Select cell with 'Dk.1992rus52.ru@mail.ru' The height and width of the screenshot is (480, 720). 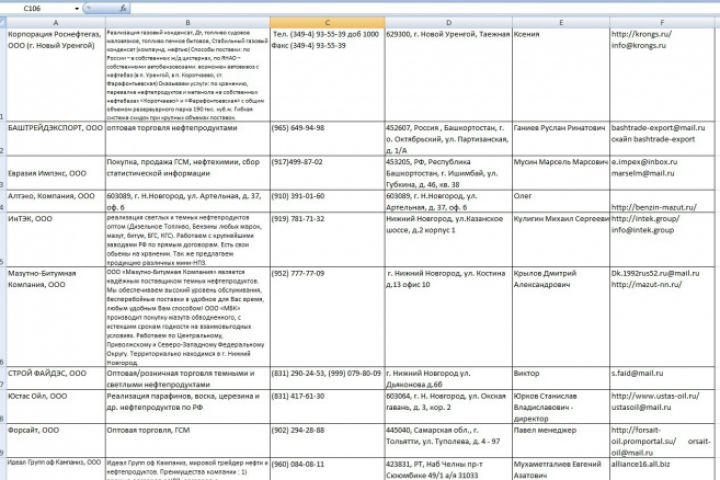click(662, 316)
